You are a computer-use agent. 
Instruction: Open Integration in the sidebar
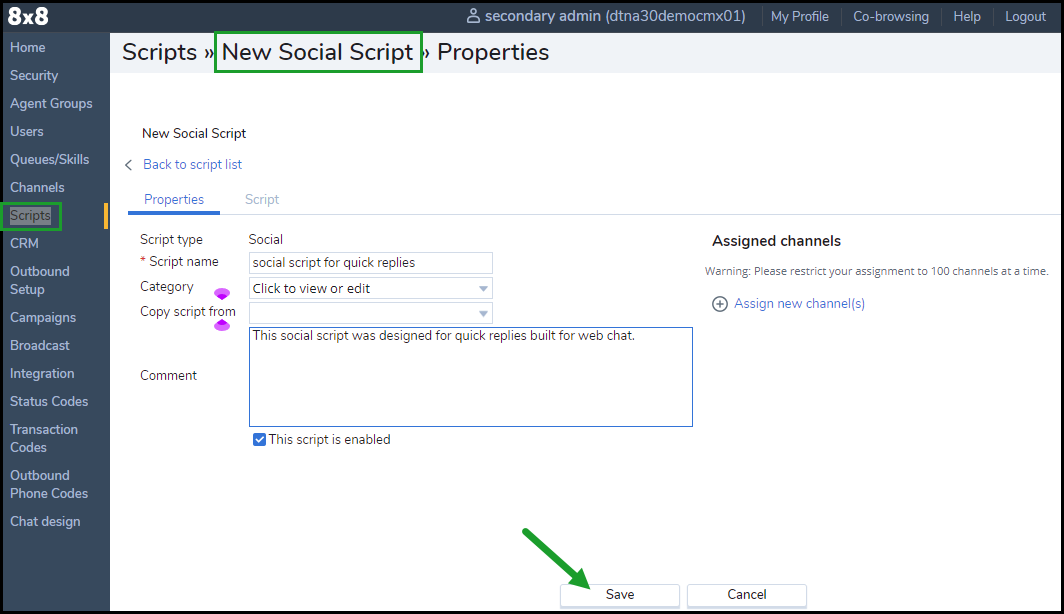42,374
